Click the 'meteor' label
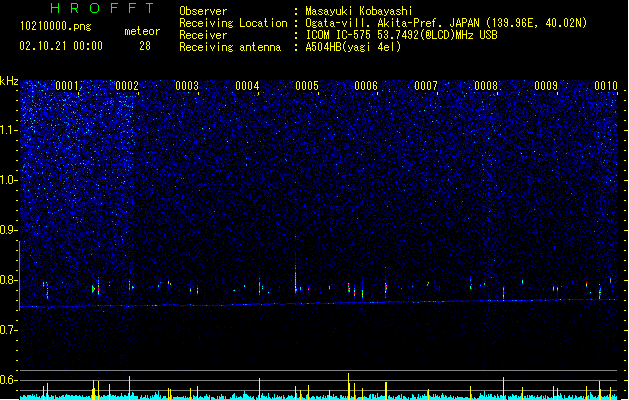This screenshot has height=400, width=629. pos(142,31)
